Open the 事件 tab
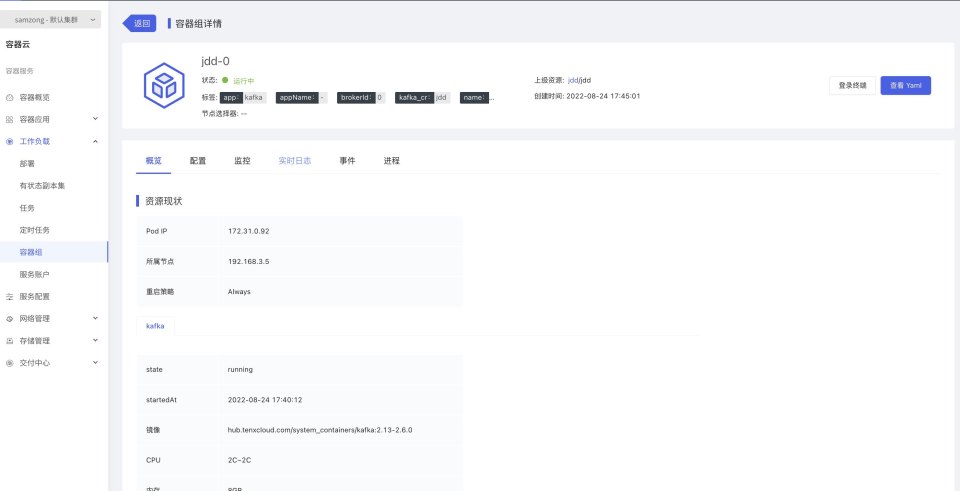960x491 pixels. (347, 160)
